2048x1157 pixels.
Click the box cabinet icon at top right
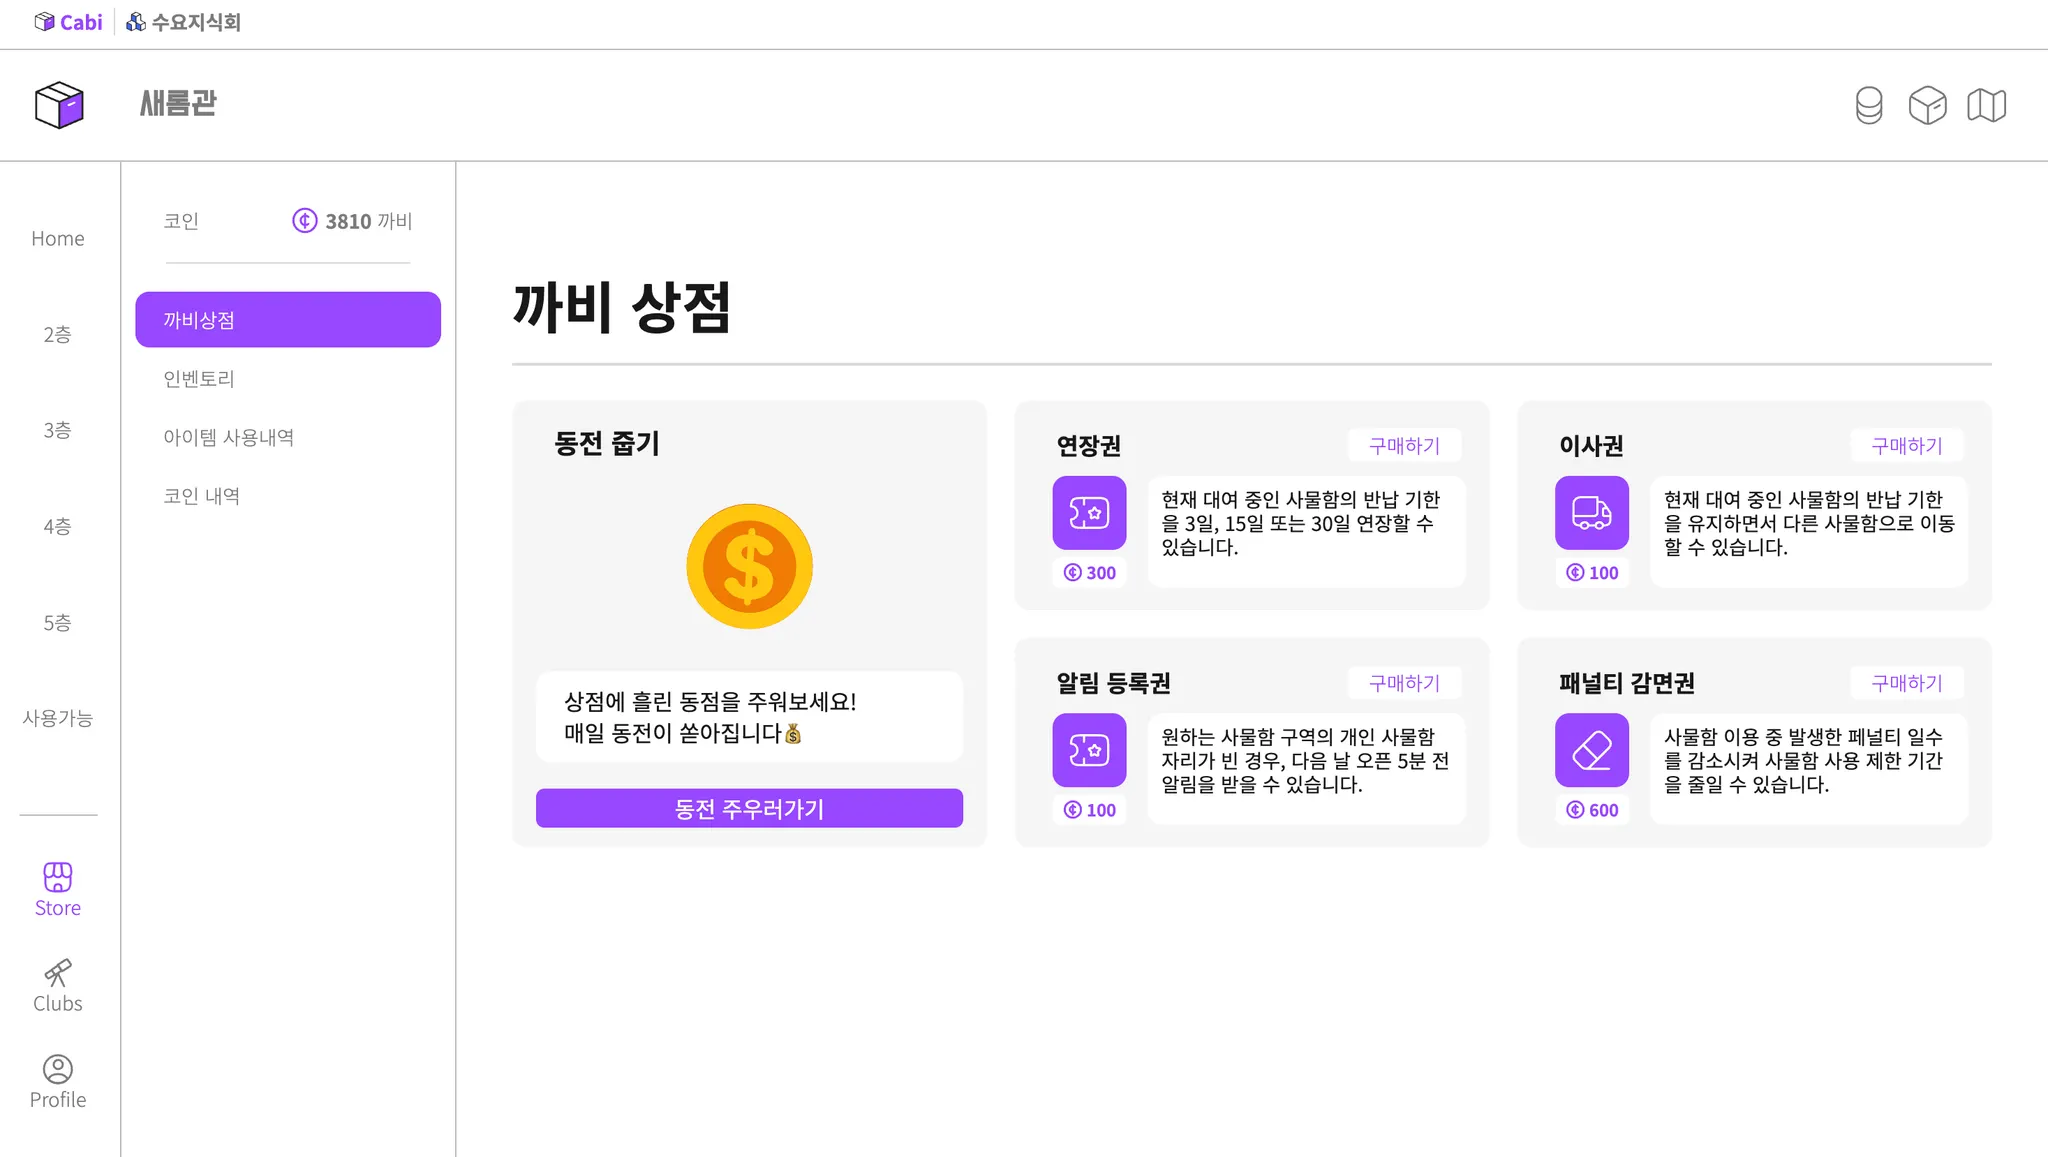1927,105
